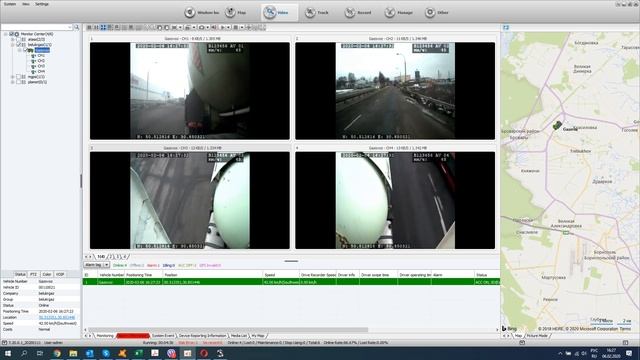Toggle the selected Gazovoz vehicle checkbox

pos(25,50)
